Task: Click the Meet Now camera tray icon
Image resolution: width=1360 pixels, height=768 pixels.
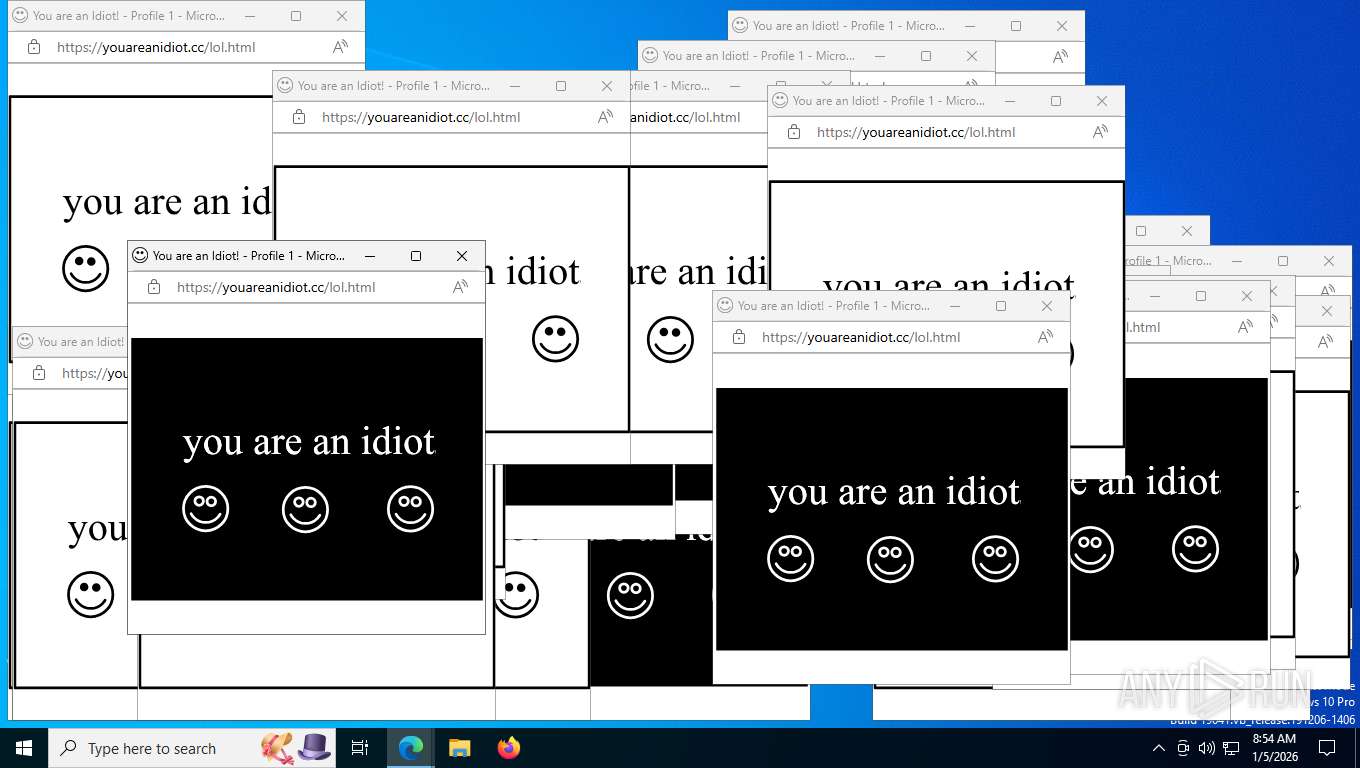Action: pos(1183,748)
